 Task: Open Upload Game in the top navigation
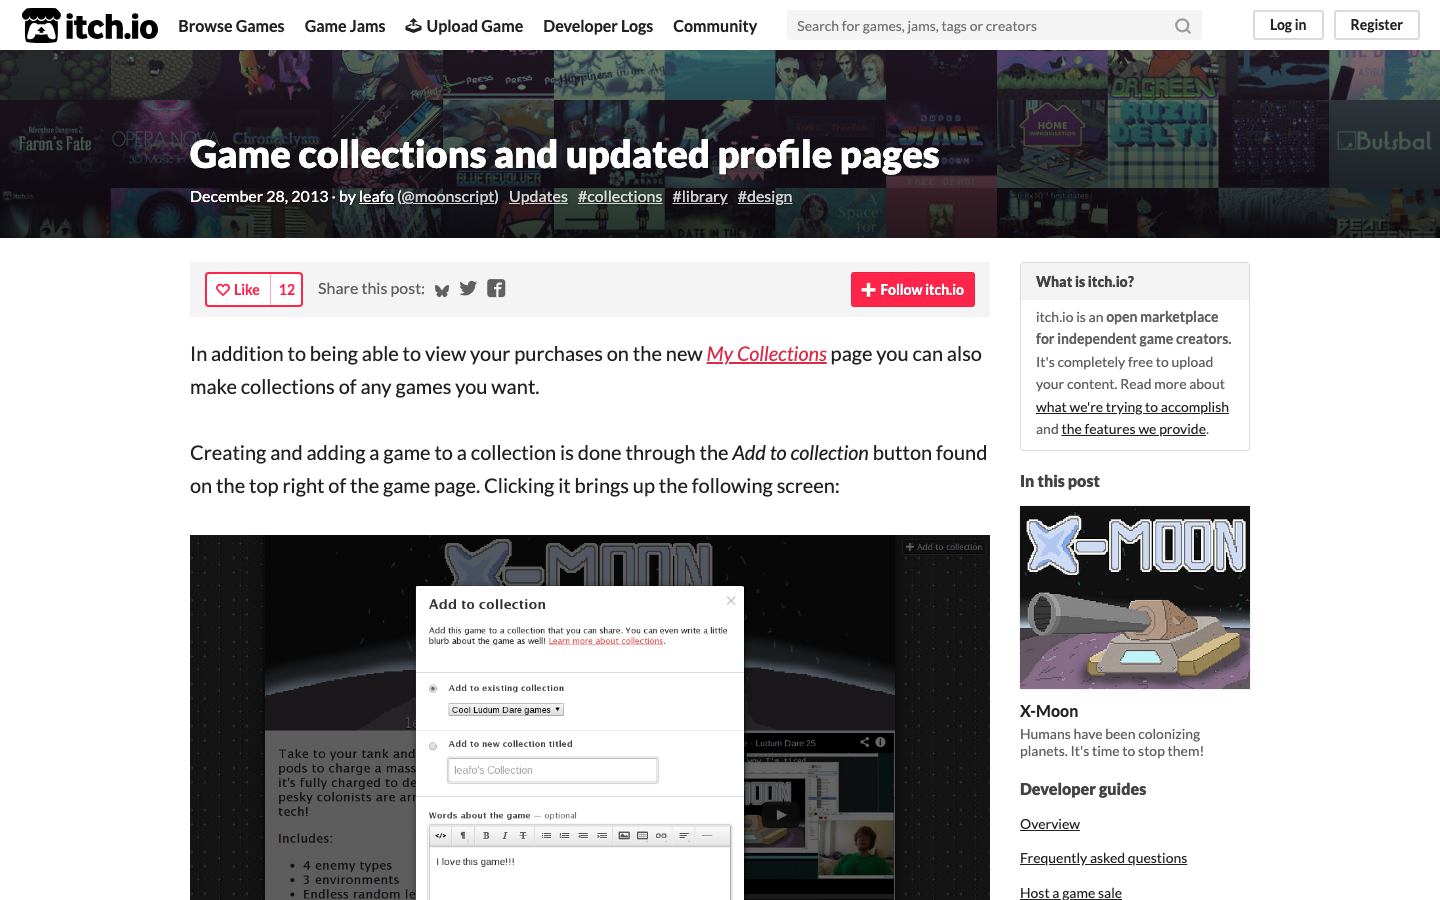coord(464,26)
